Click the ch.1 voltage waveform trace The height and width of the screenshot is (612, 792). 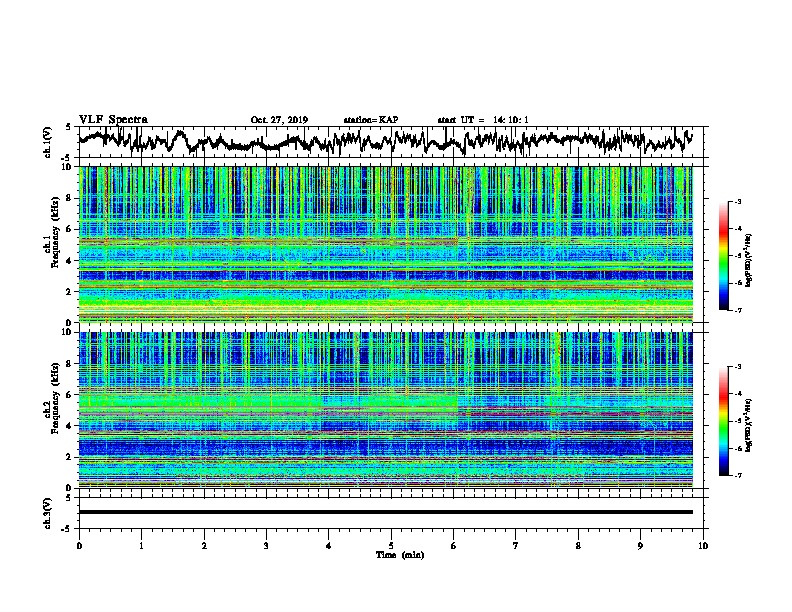pyautogui.click(x=385, y=141)
